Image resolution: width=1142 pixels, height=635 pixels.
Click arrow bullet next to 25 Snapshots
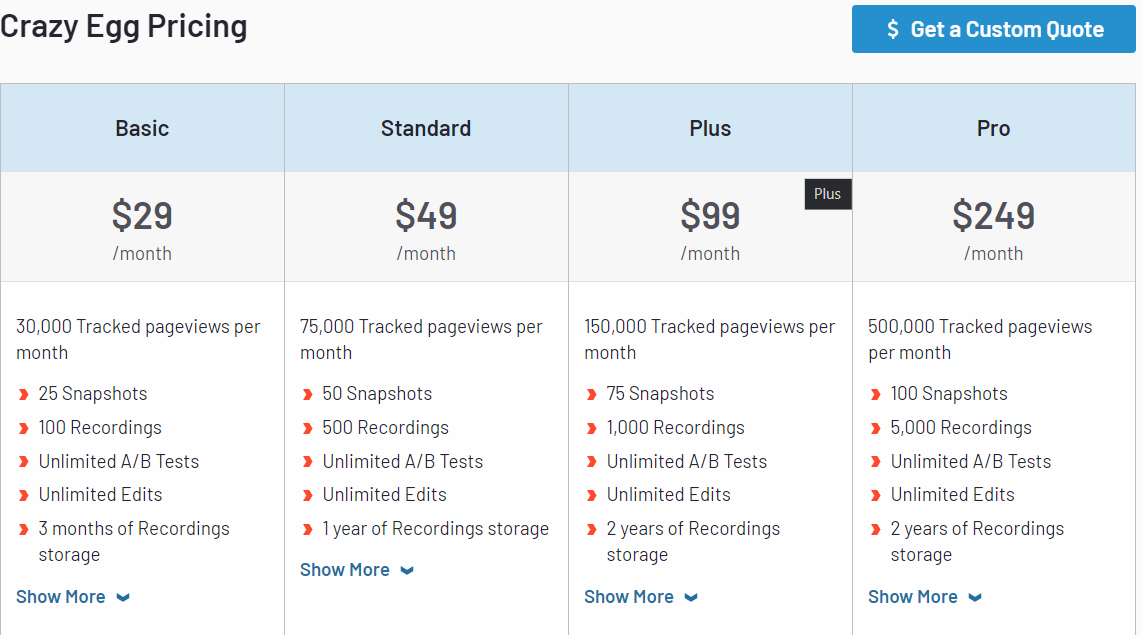pos(23,394)
